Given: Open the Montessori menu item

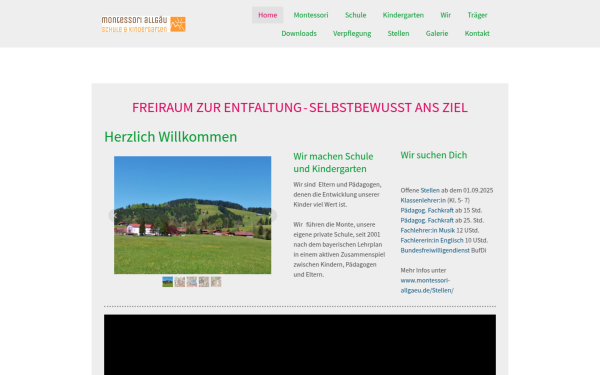Looking at the screenshot, I should pos(311,15).
